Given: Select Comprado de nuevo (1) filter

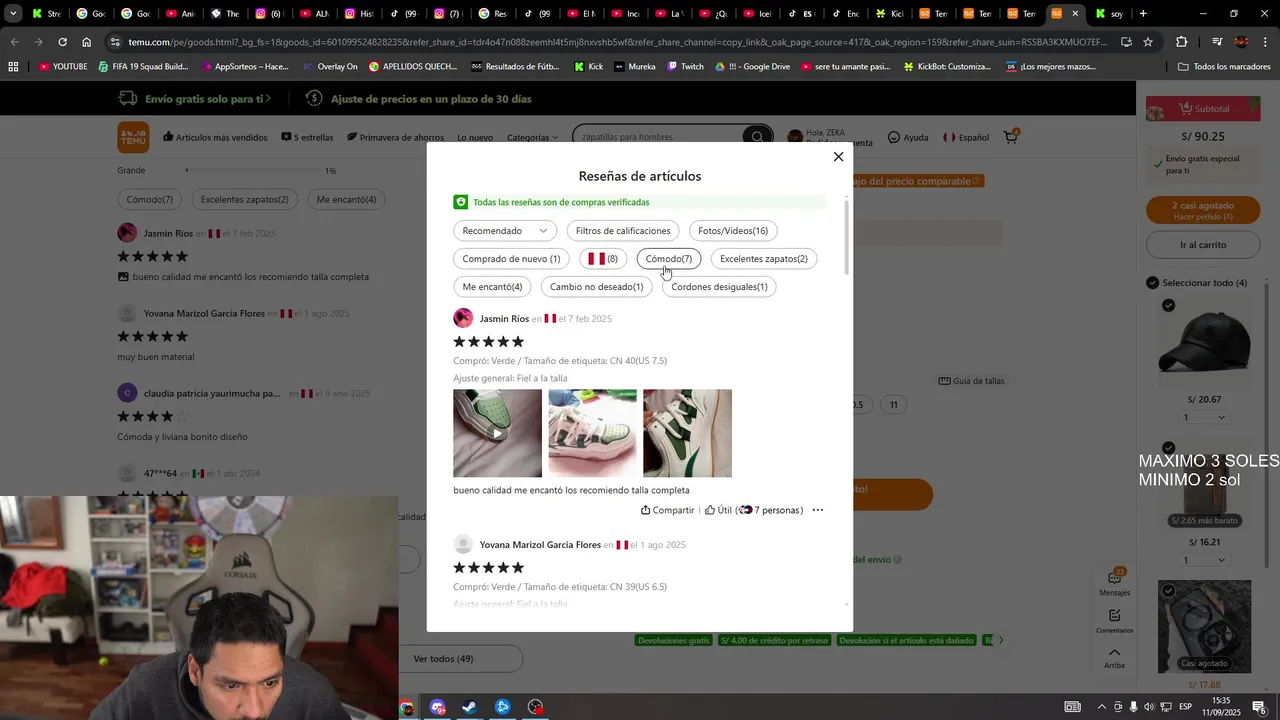Looking at the screenshot, I should tap(511, 259).
